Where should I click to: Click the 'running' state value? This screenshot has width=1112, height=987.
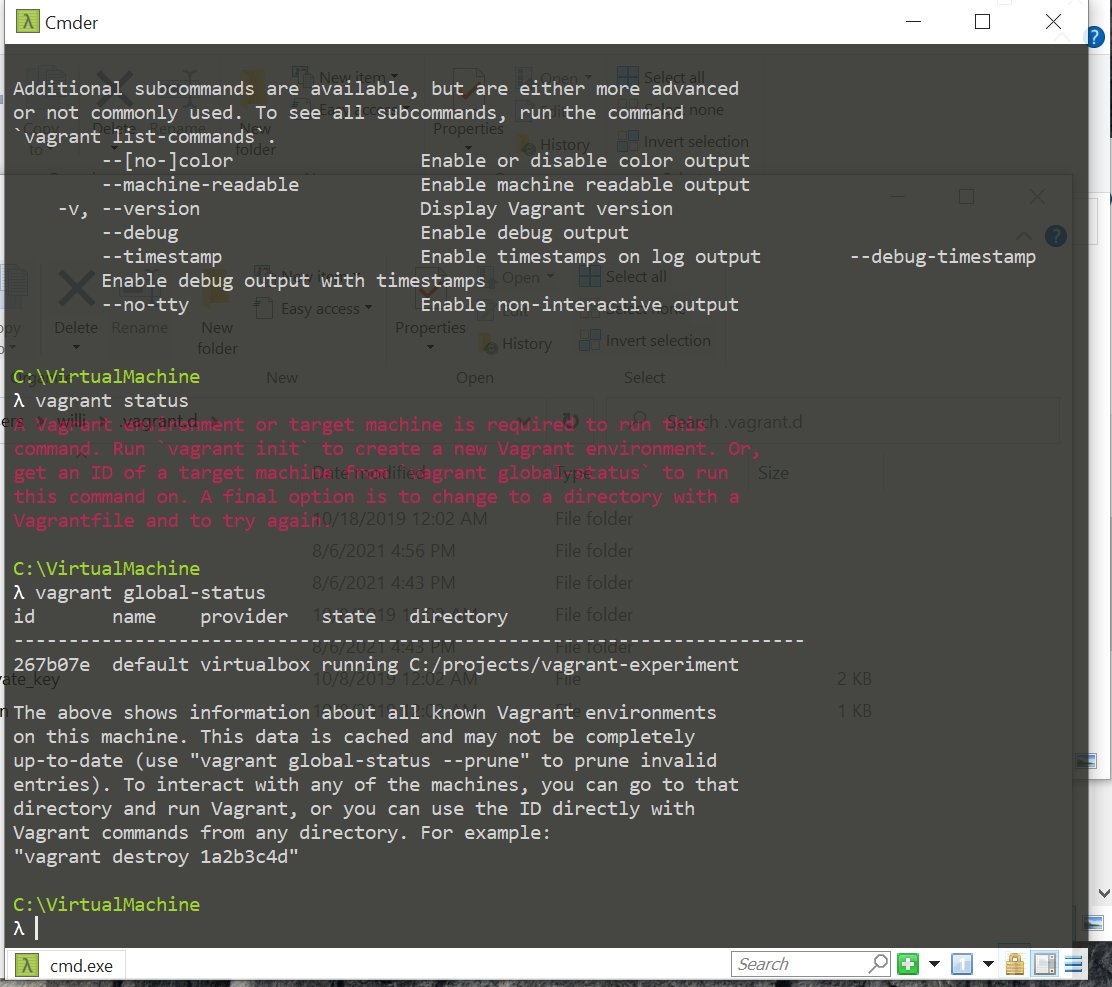click(x=360, y=664)
